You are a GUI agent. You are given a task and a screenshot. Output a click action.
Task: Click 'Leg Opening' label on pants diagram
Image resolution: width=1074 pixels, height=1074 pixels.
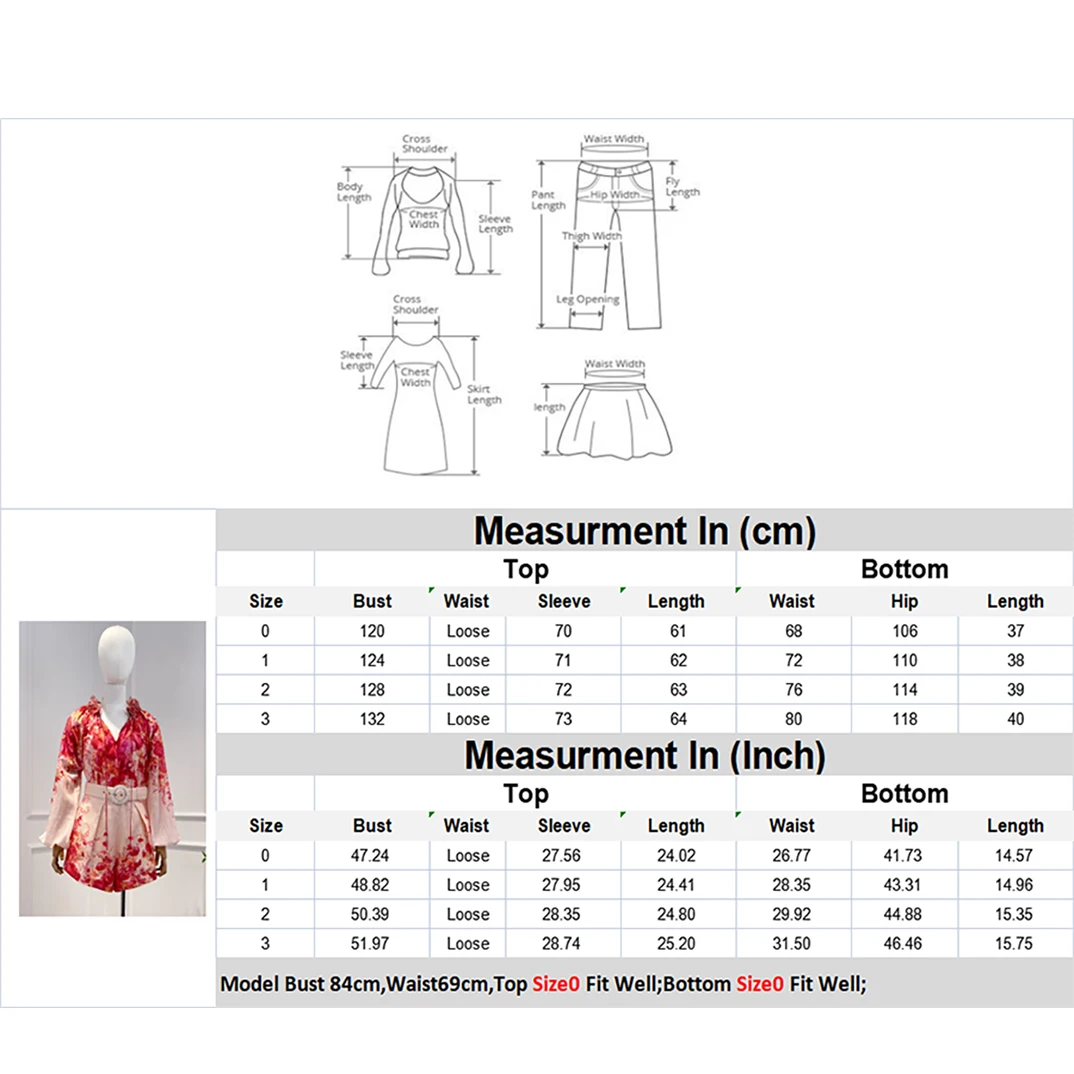point(588,299)
